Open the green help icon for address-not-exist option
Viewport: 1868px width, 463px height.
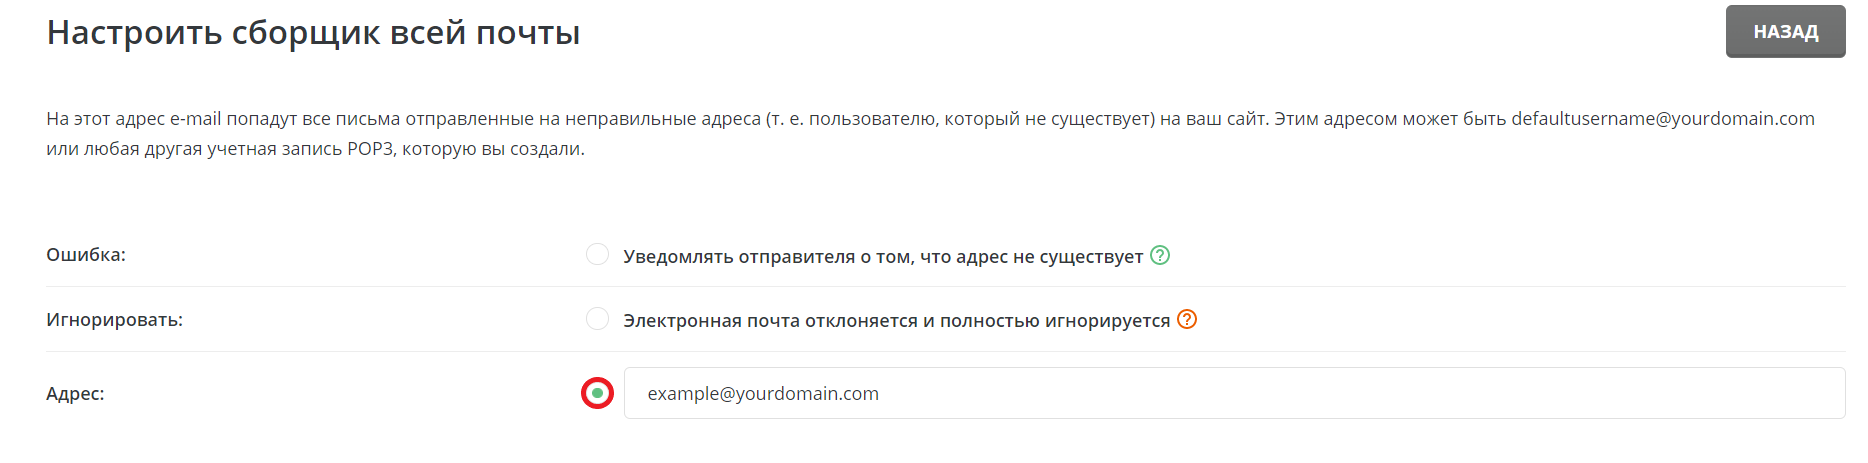click(x=1160, y=255)
